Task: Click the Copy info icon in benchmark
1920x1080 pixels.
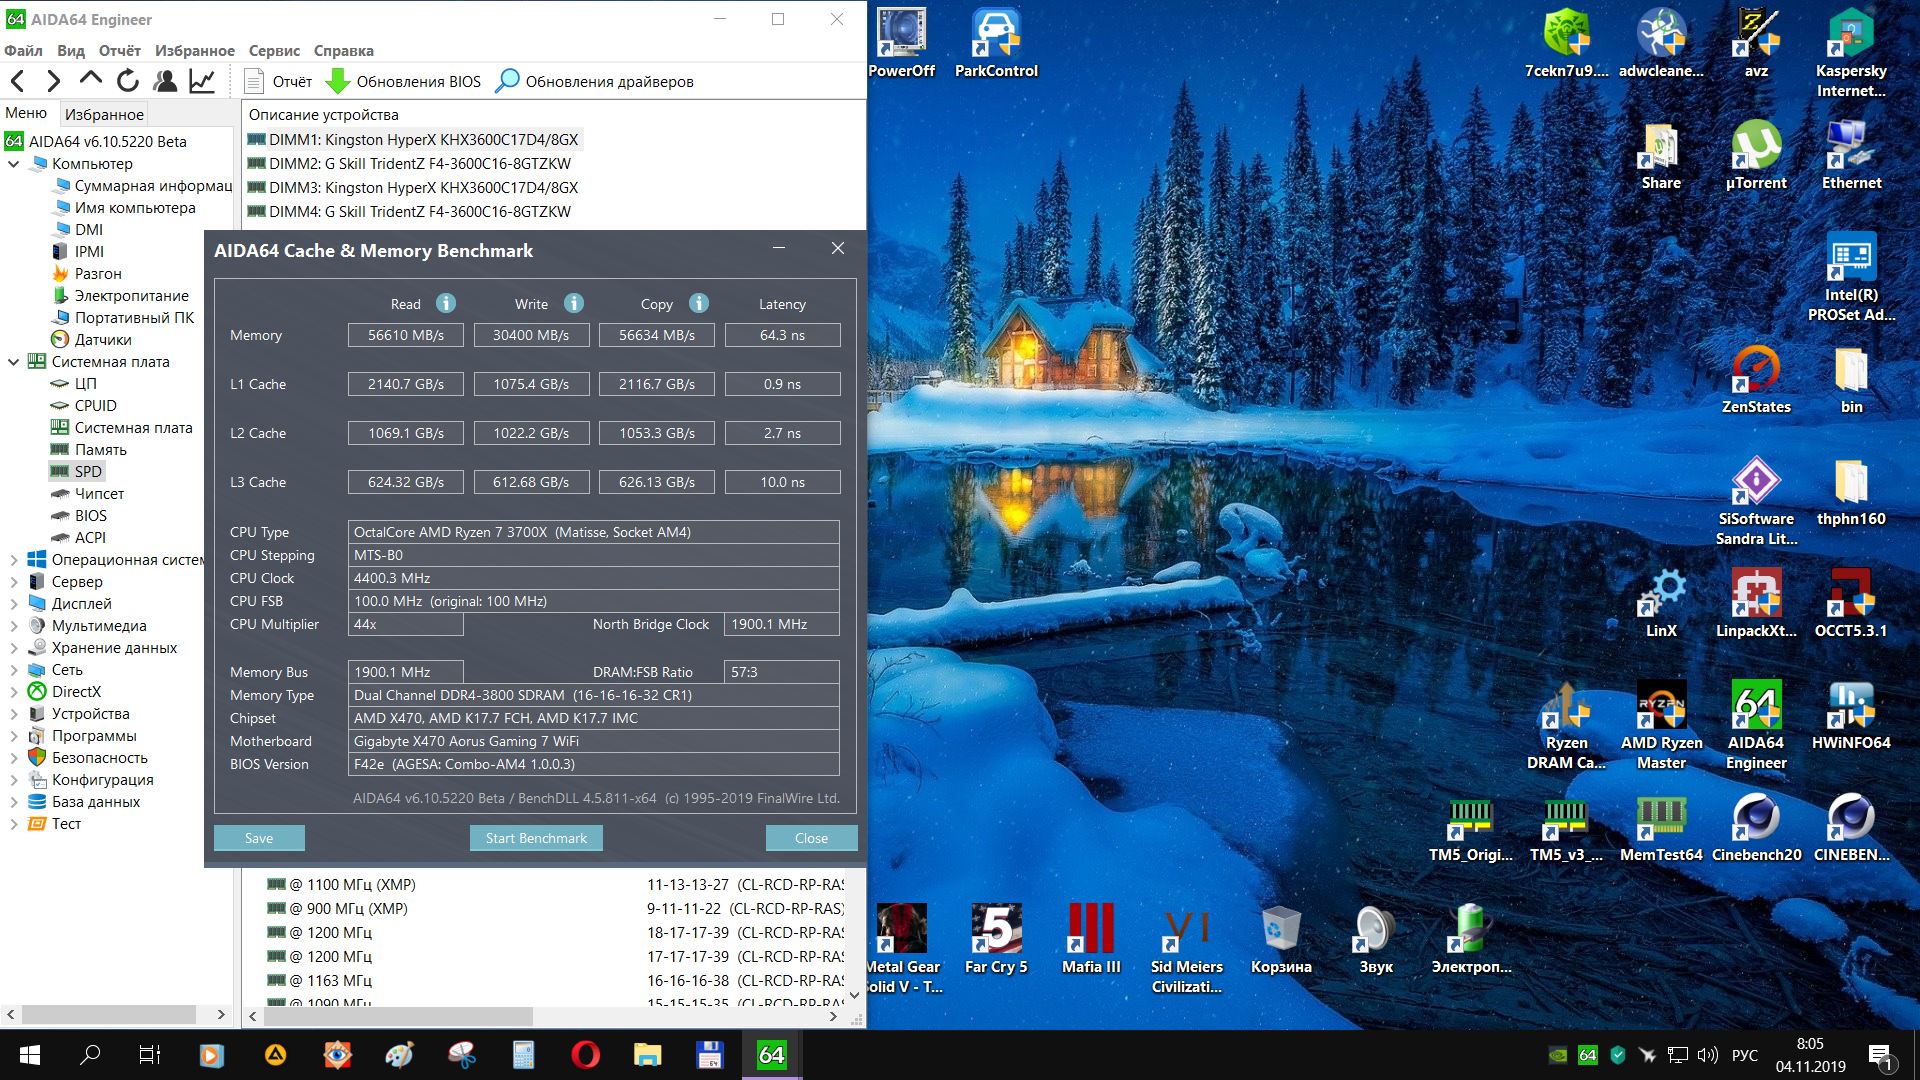Action: tap(699, 303)
